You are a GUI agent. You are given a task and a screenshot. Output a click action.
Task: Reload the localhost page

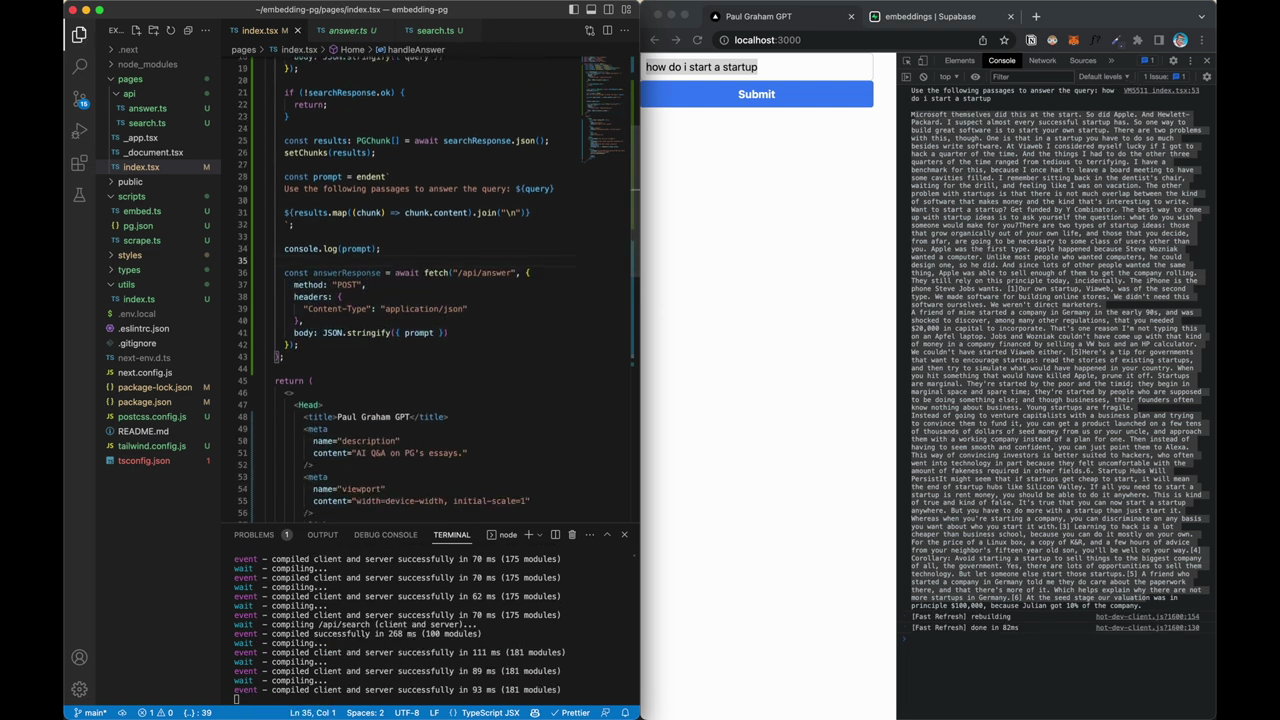pos(697,40)
